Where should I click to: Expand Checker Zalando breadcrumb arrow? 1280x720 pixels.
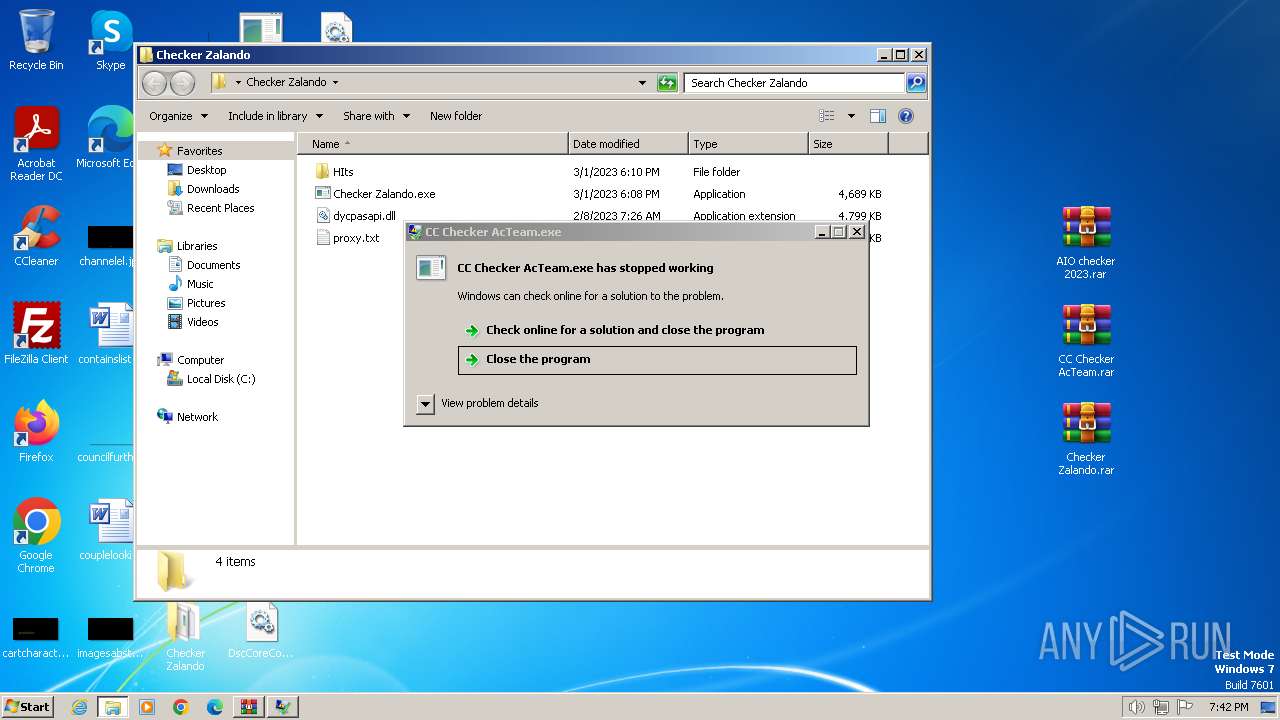coord(335,83)
